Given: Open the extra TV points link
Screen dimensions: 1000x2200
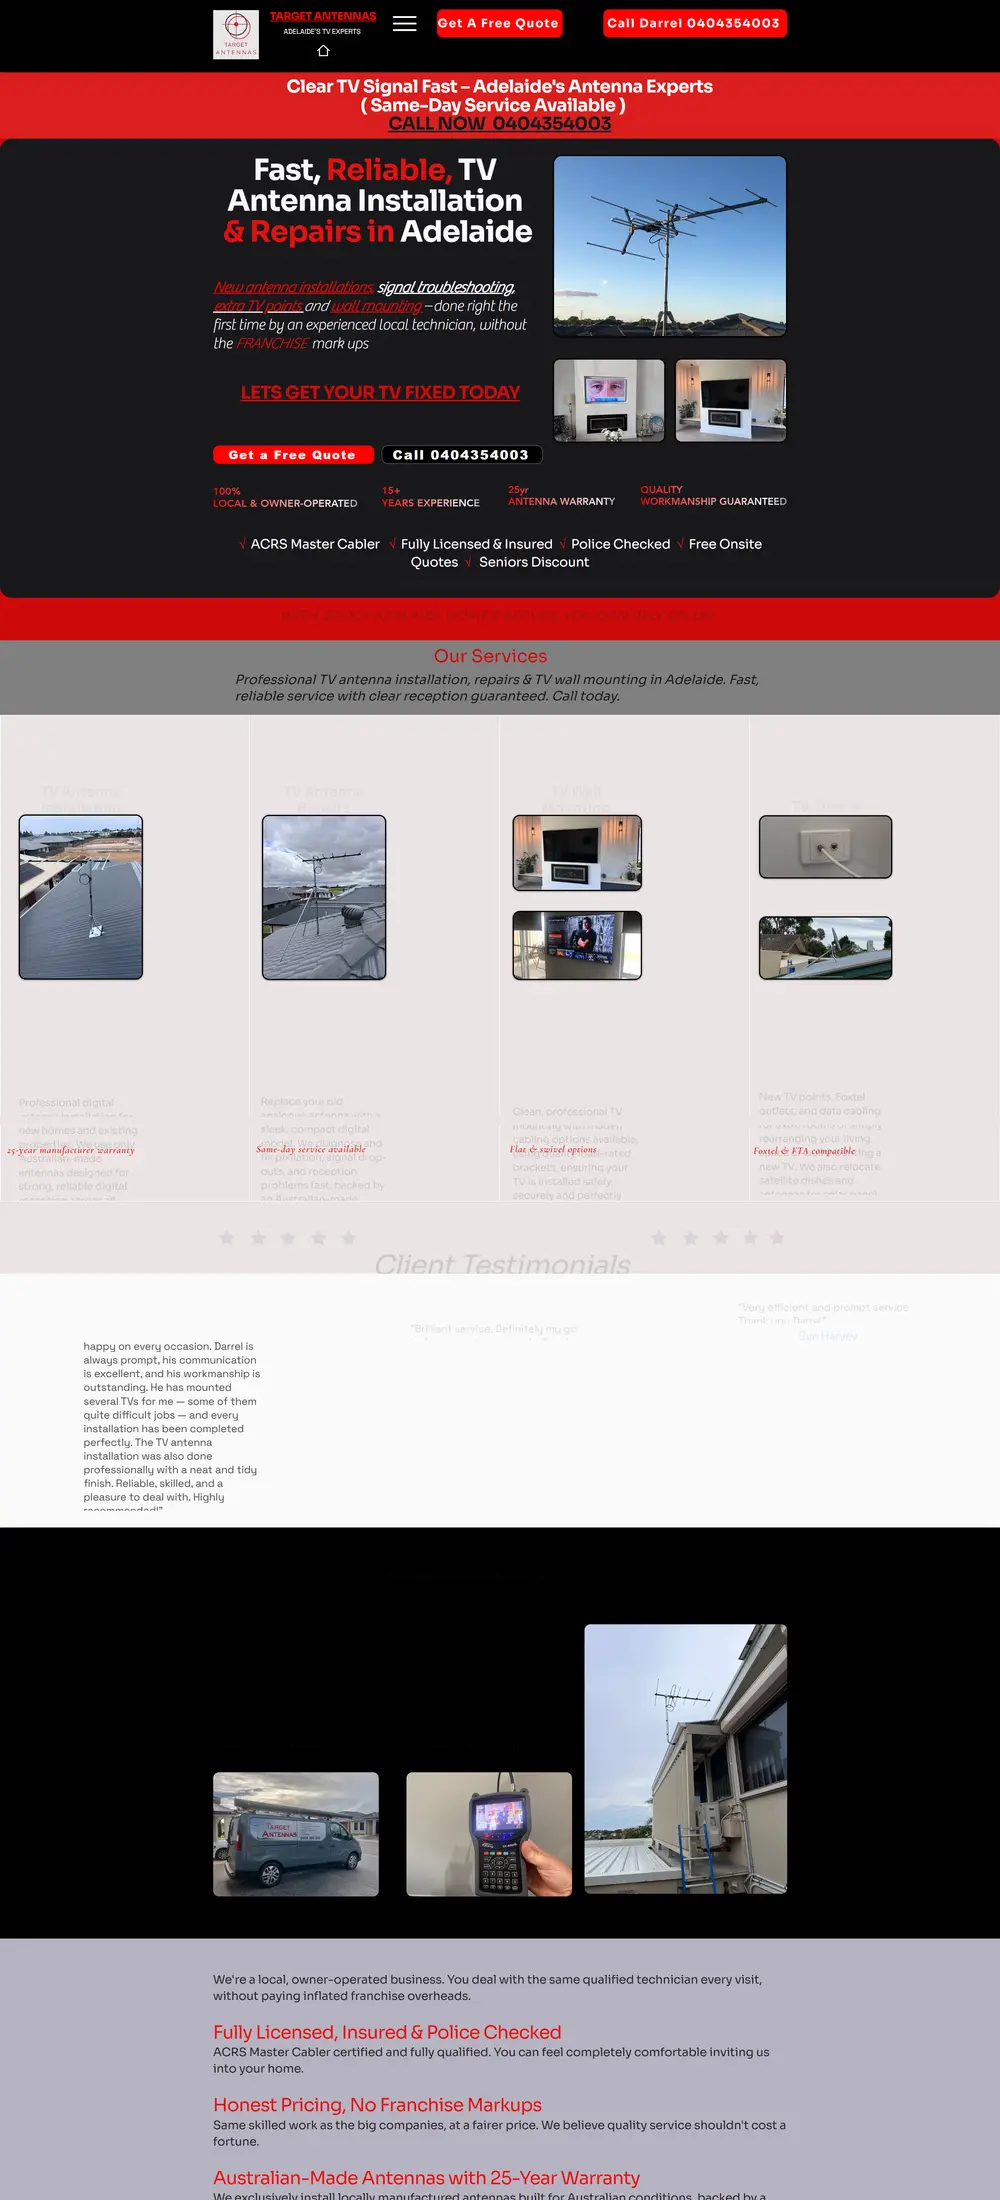Looking at the screenshot, I should pyautogui.click(x=258, y=306).
